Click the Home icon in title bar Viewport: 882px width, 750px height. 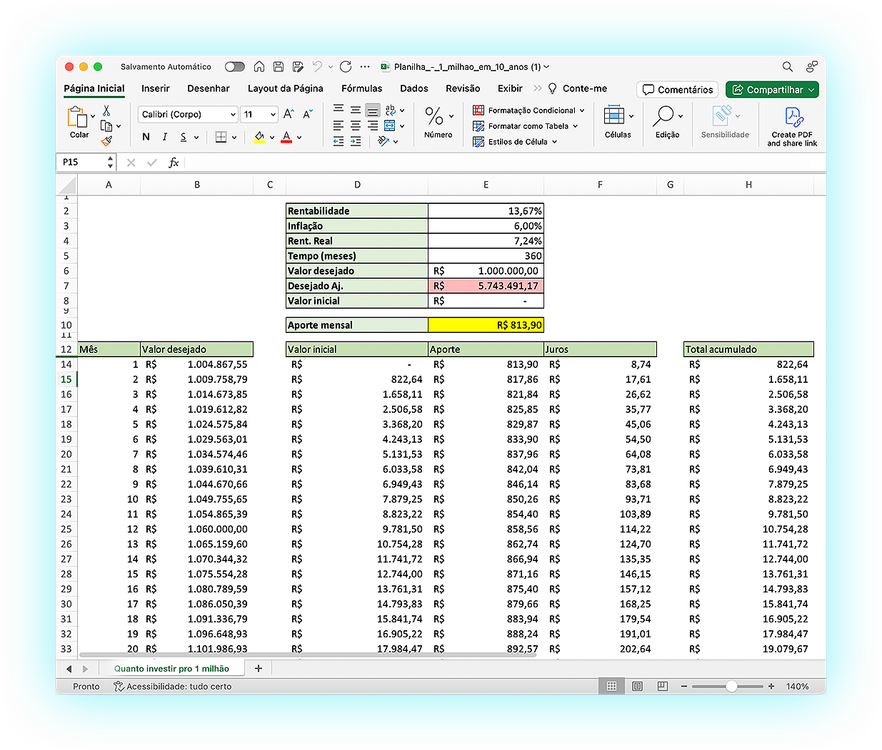click(x=259, y=67)
